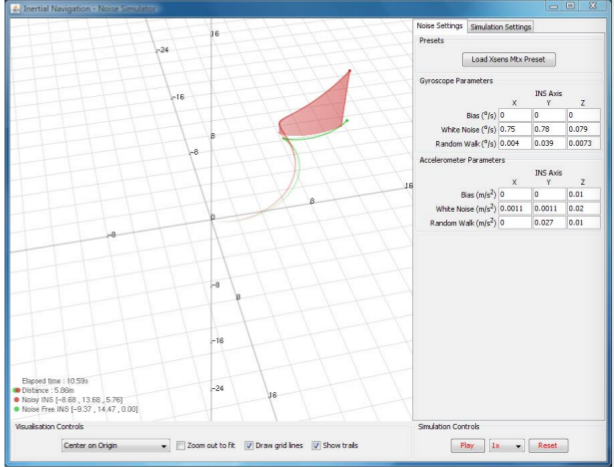Click accelerometer Random Walk X field
Image resolution: width=614 pixels, height=467 pixels.
coord(515,223)
